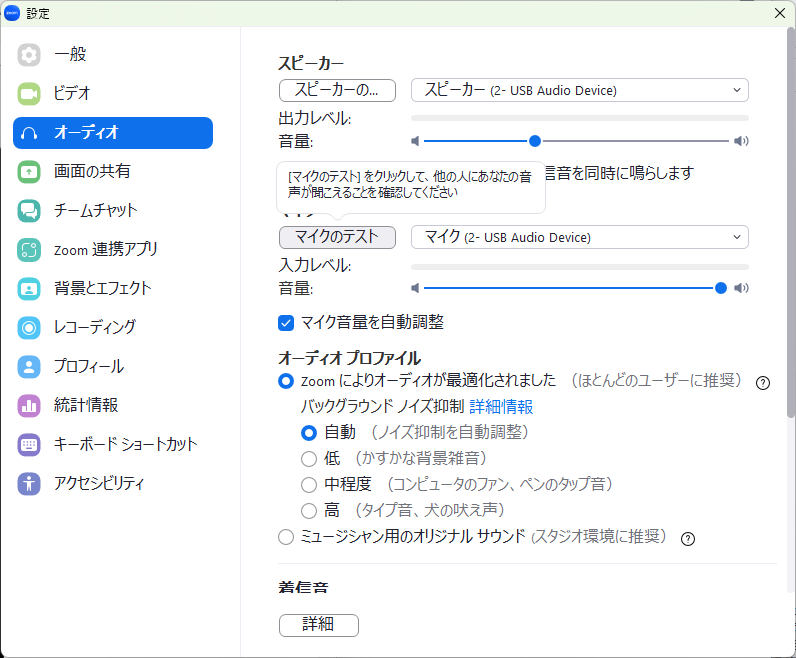Click the 出力レベル meter bar
This screenshot has height=658, width=796.
[580, 118]
